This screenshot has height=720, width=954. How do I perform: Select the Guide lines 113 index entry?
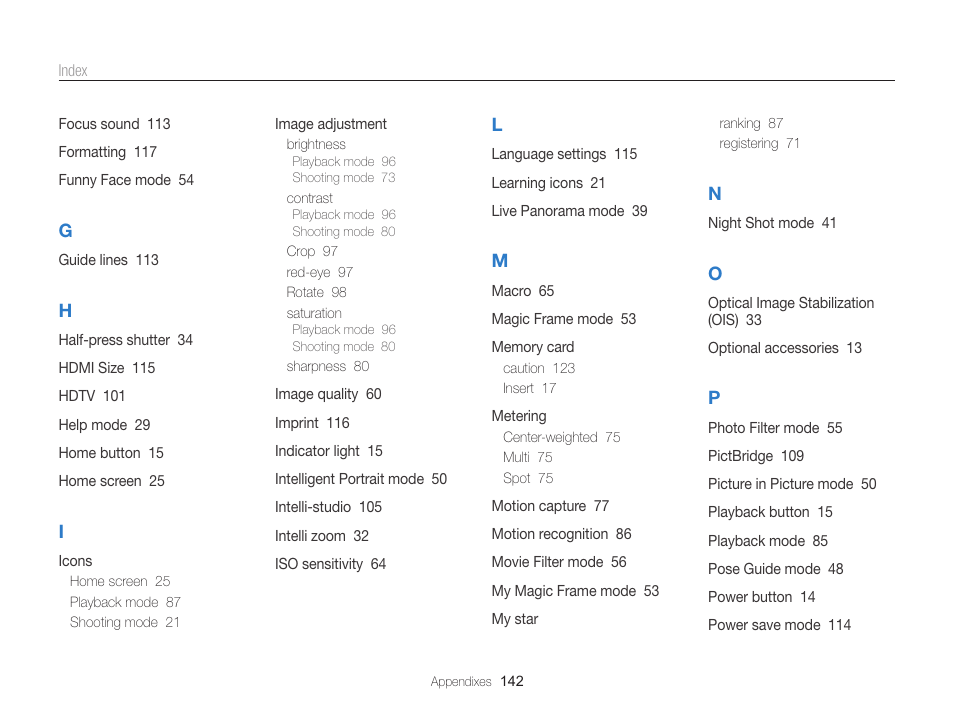pos(108,260)
